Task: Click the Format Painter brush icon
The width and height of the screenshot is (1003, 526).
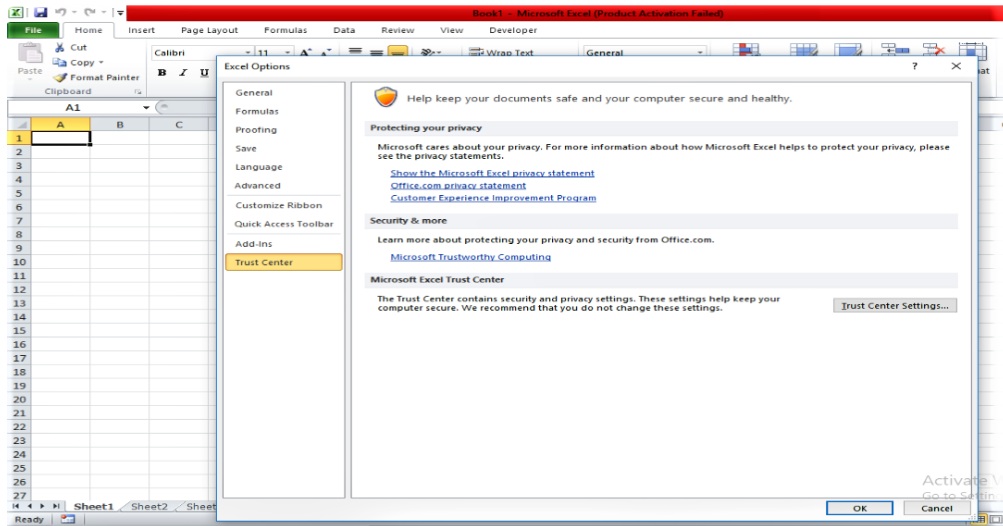Action: [60, 77]
